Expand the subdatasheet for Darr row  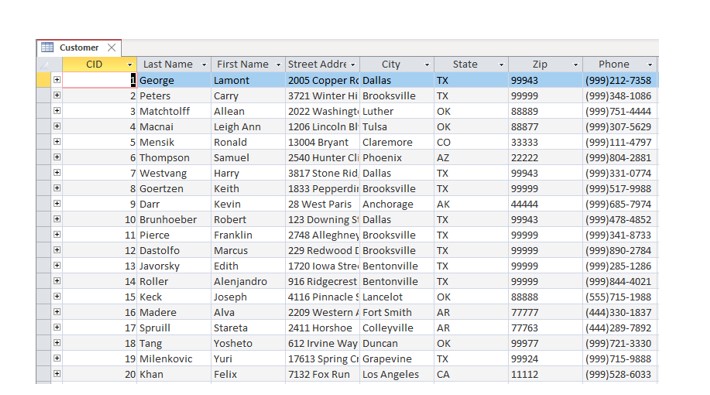[57, 203]
